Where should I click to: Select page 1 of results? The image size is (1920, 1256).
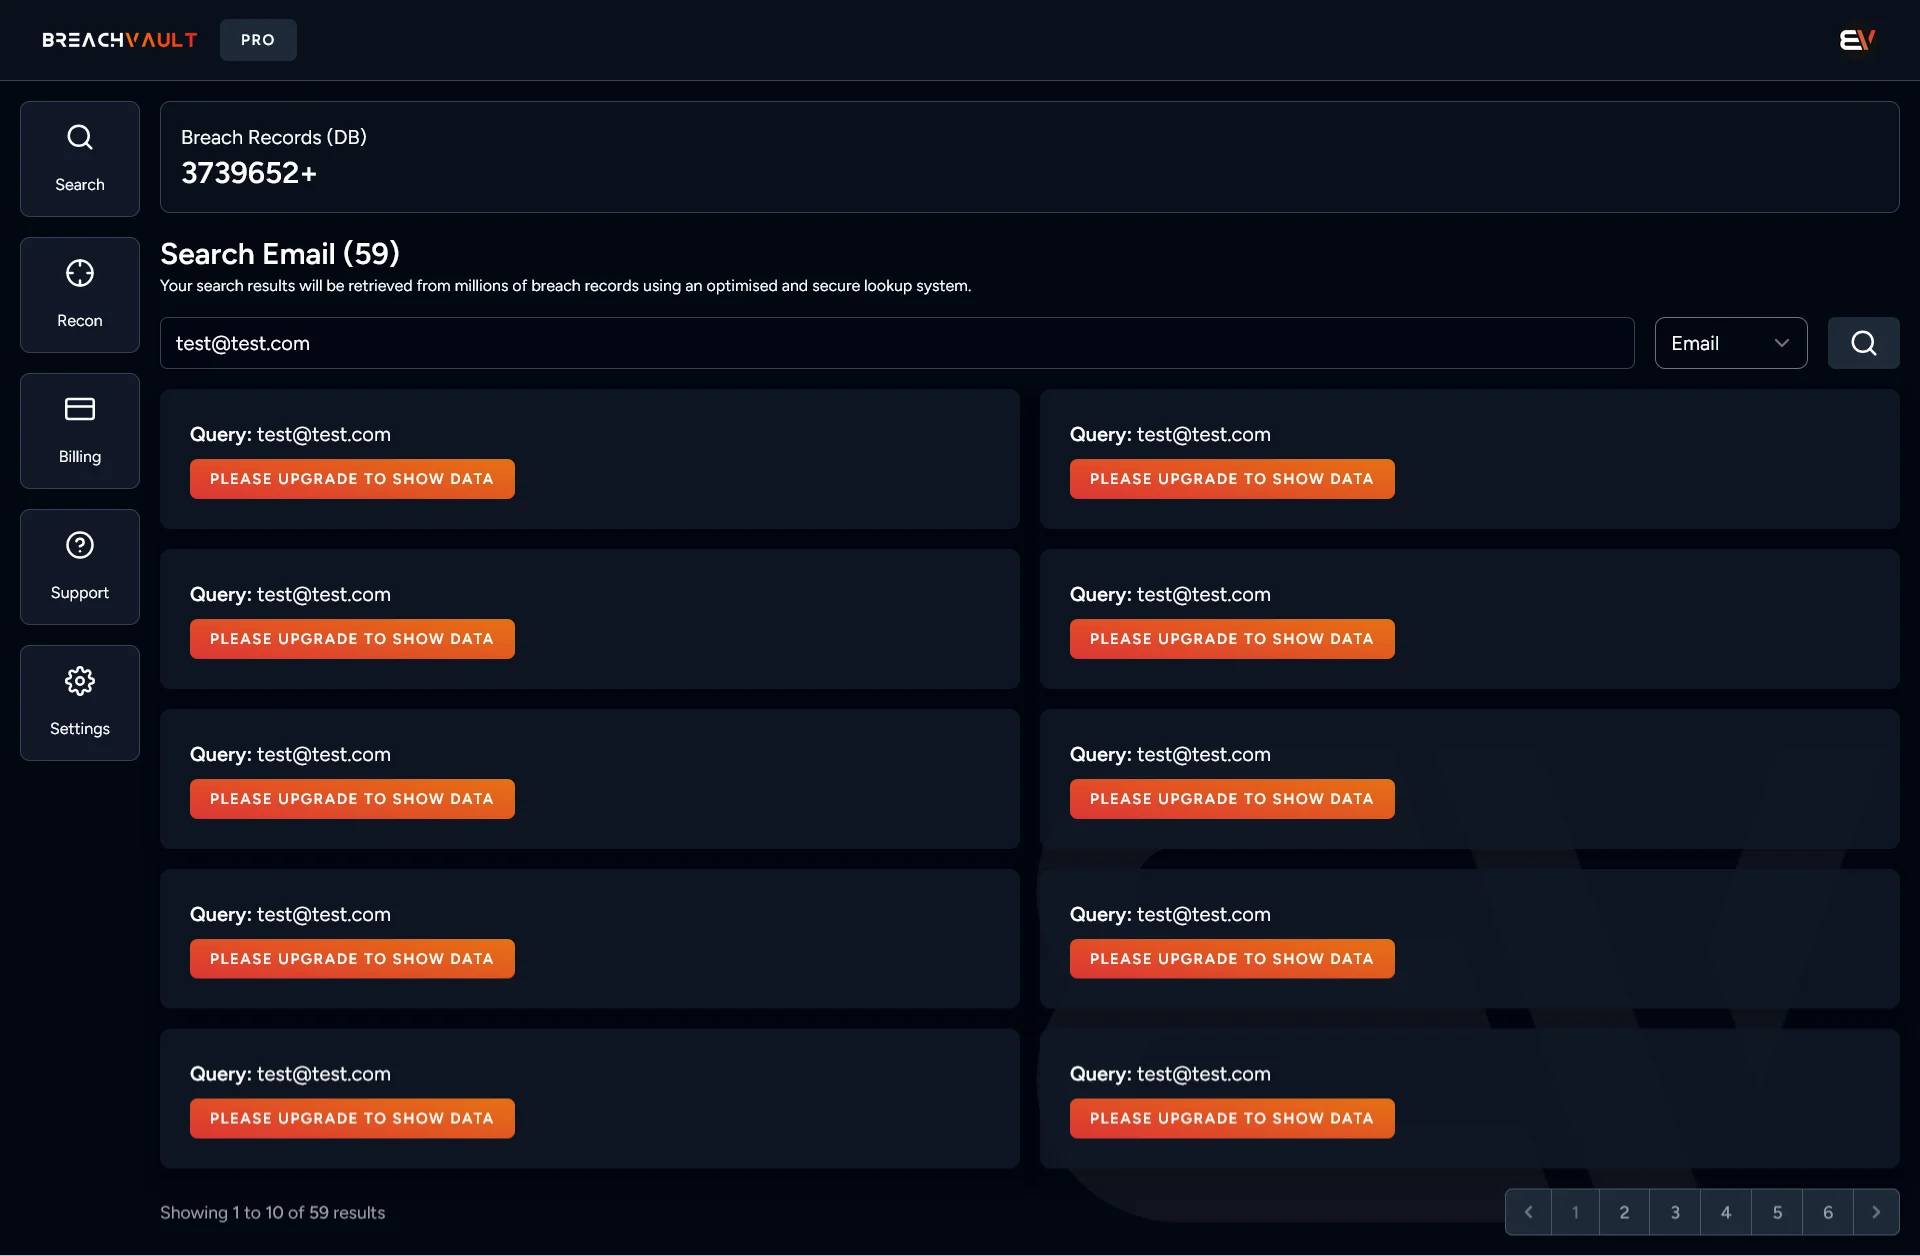pyautogui.click(x=1575, y=1211)
